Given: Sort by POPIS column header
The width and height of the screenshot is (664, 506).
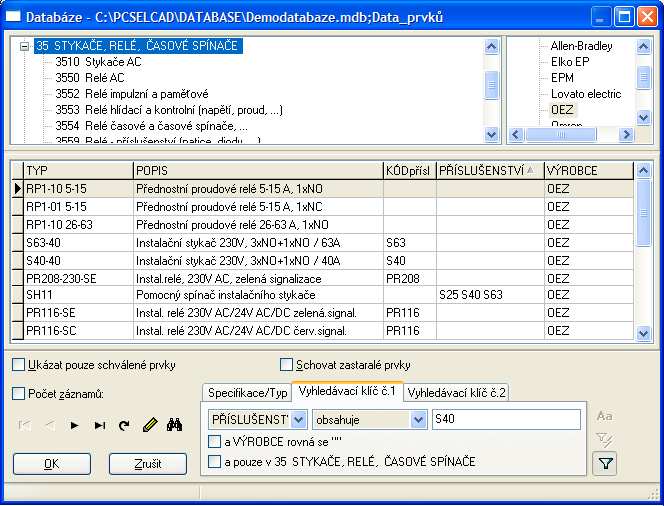Looking at the screenshot, I should pyautogui.click(x=258, y=171).
